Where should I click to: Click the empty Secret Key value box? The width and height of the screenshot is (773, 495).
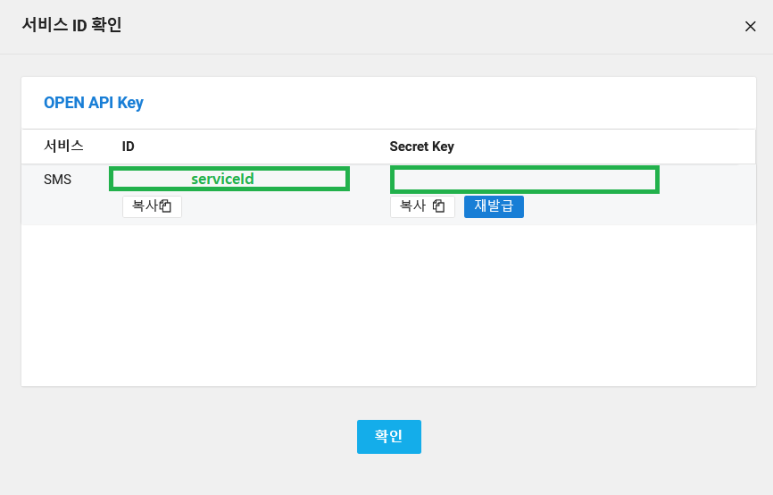(525, 179)
